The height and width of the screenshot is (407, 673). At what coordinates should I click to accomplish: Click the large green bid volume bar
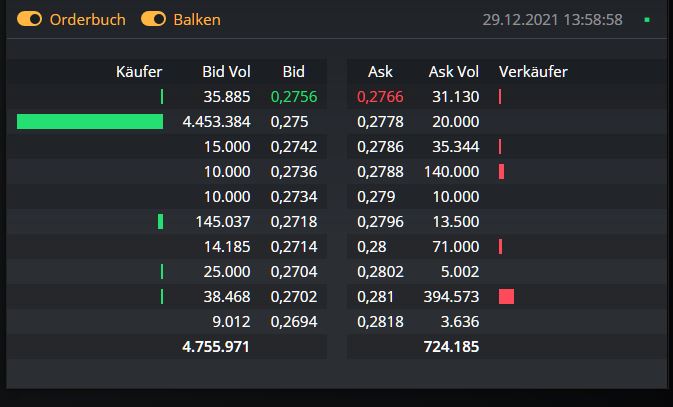tap(90, 122)
